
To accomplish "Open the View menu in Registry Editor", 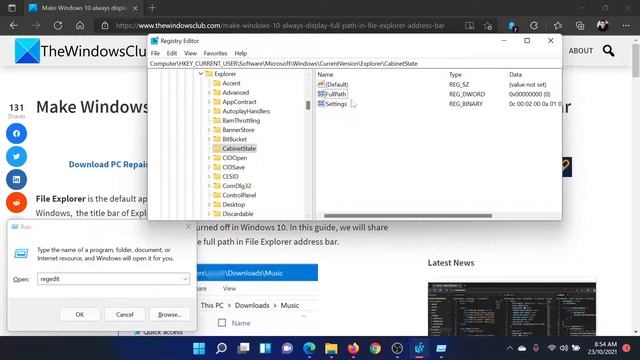I will [190, 53].
